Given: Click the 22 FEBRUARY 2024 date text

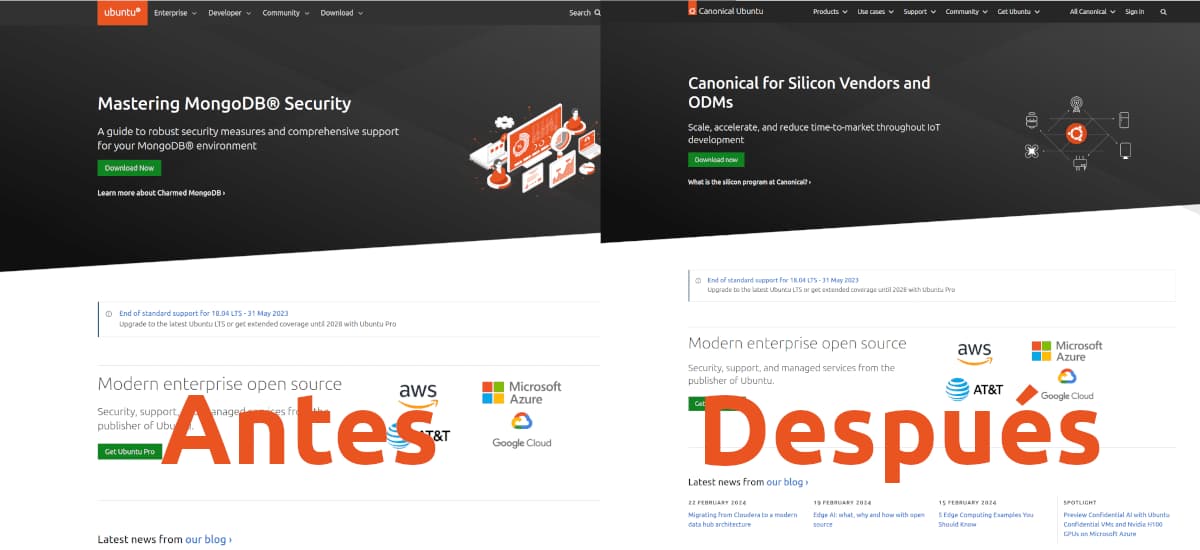Looking at the screenshot, I should [x=716, y=502].
